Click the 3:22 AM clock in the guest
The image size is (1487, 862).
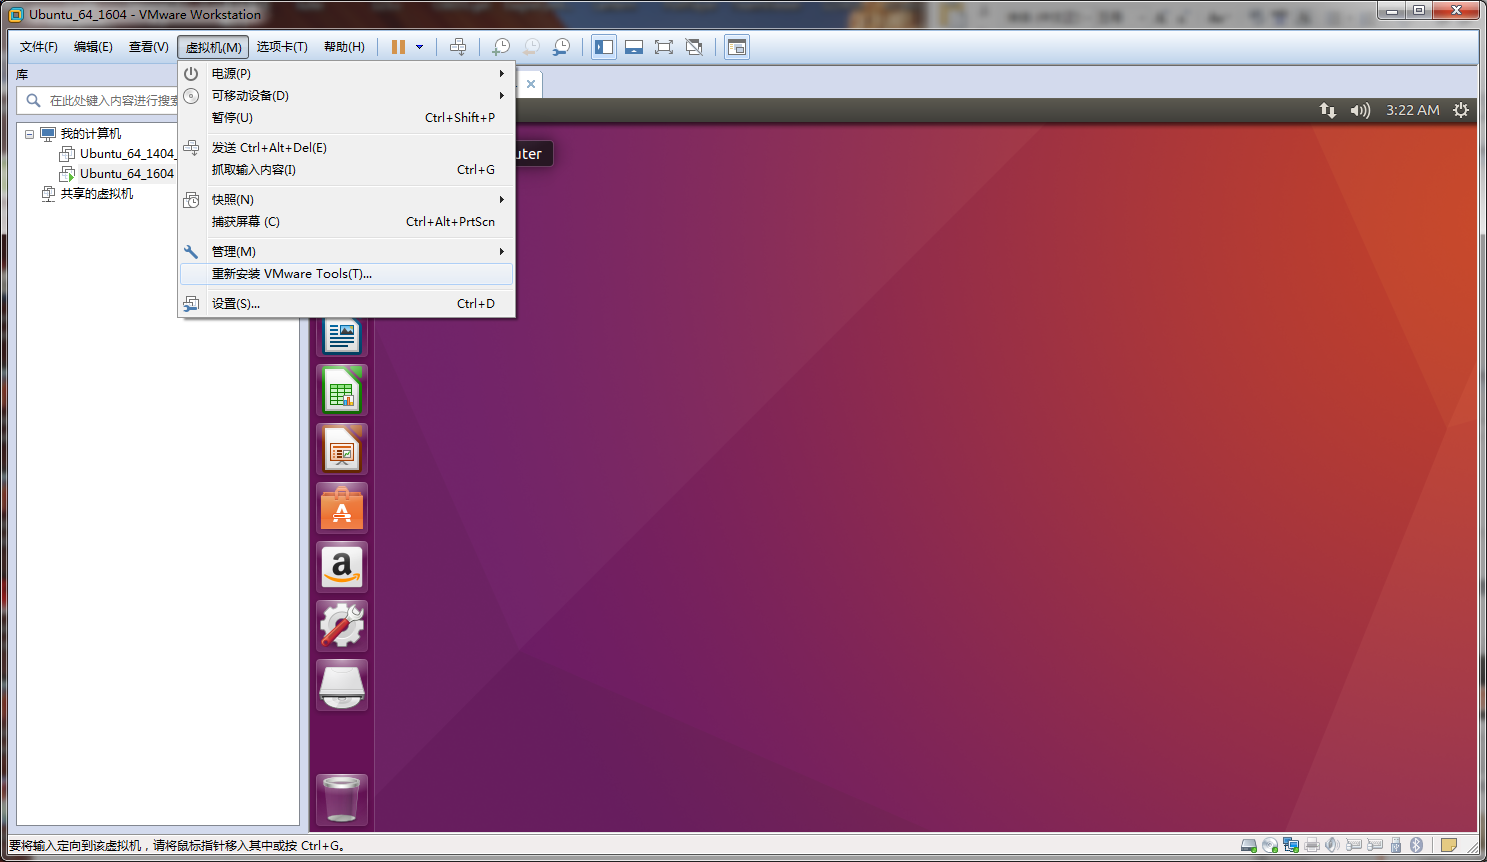[1412, 110]
